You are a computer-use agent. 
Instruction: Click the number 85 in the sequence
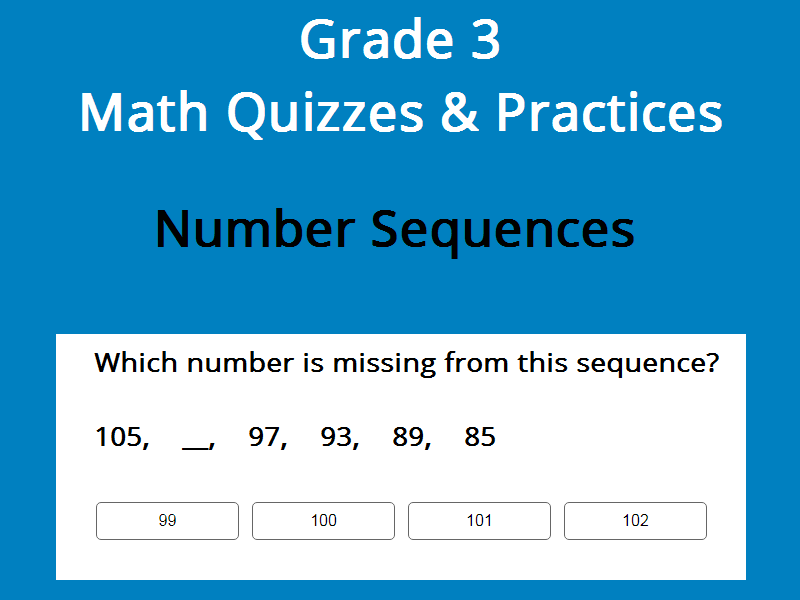[x=480, y=437]
